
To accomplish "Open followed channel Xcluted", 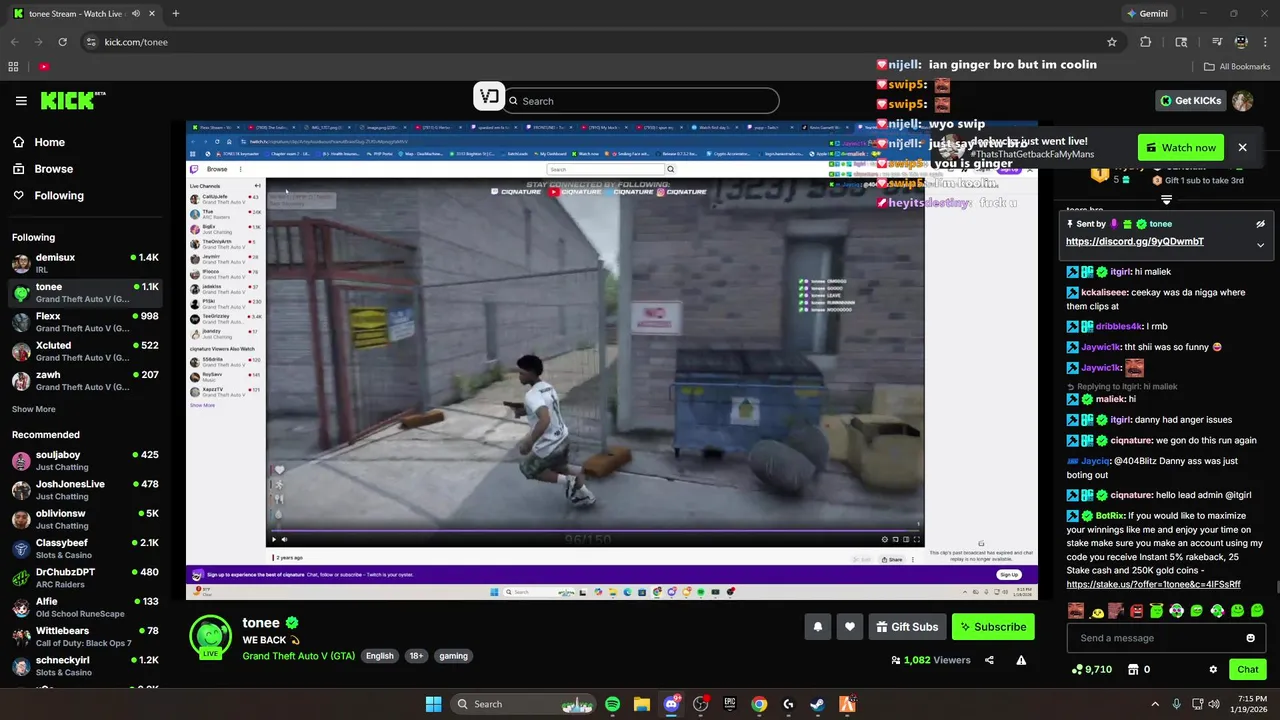I will pos(84,352).
